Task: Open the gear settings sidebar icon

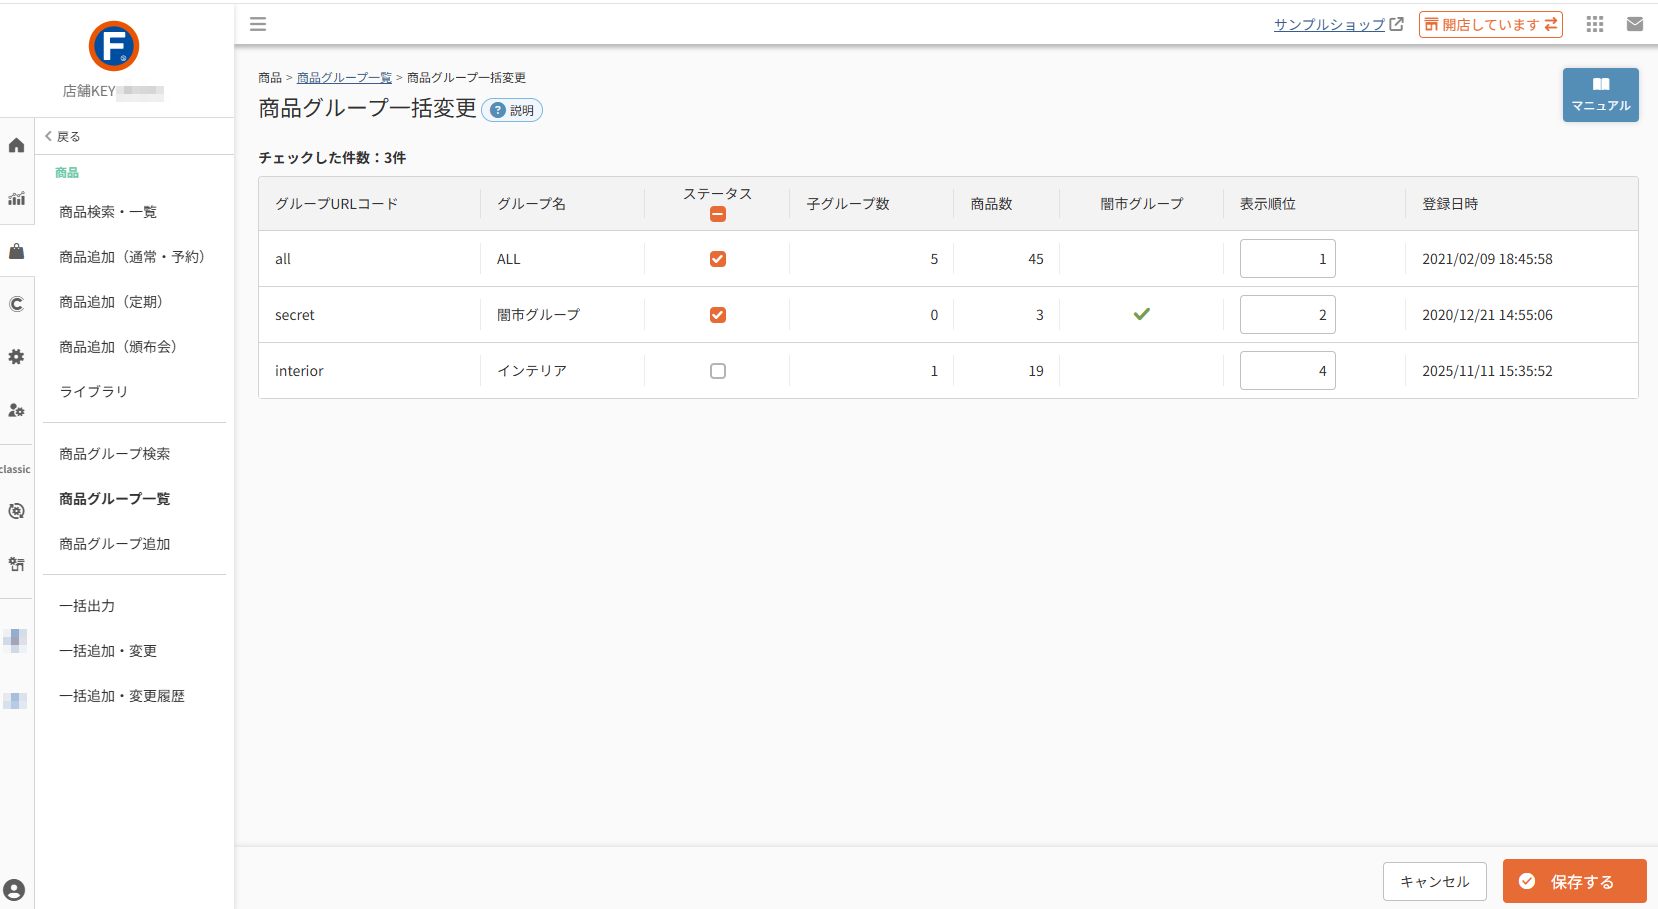Action: pos(16,357)
